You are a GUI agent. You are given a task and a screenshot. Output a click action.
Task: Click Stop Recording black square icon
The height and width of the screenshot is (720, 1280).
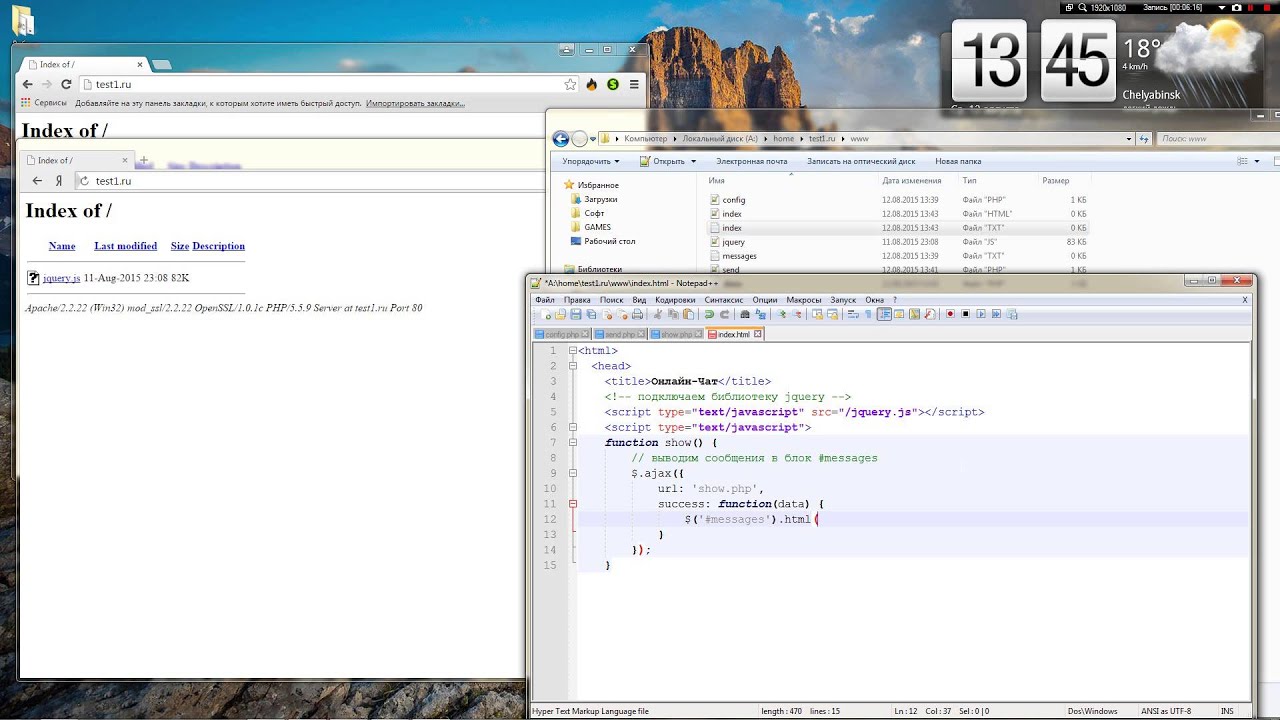(x=965, y=314)
